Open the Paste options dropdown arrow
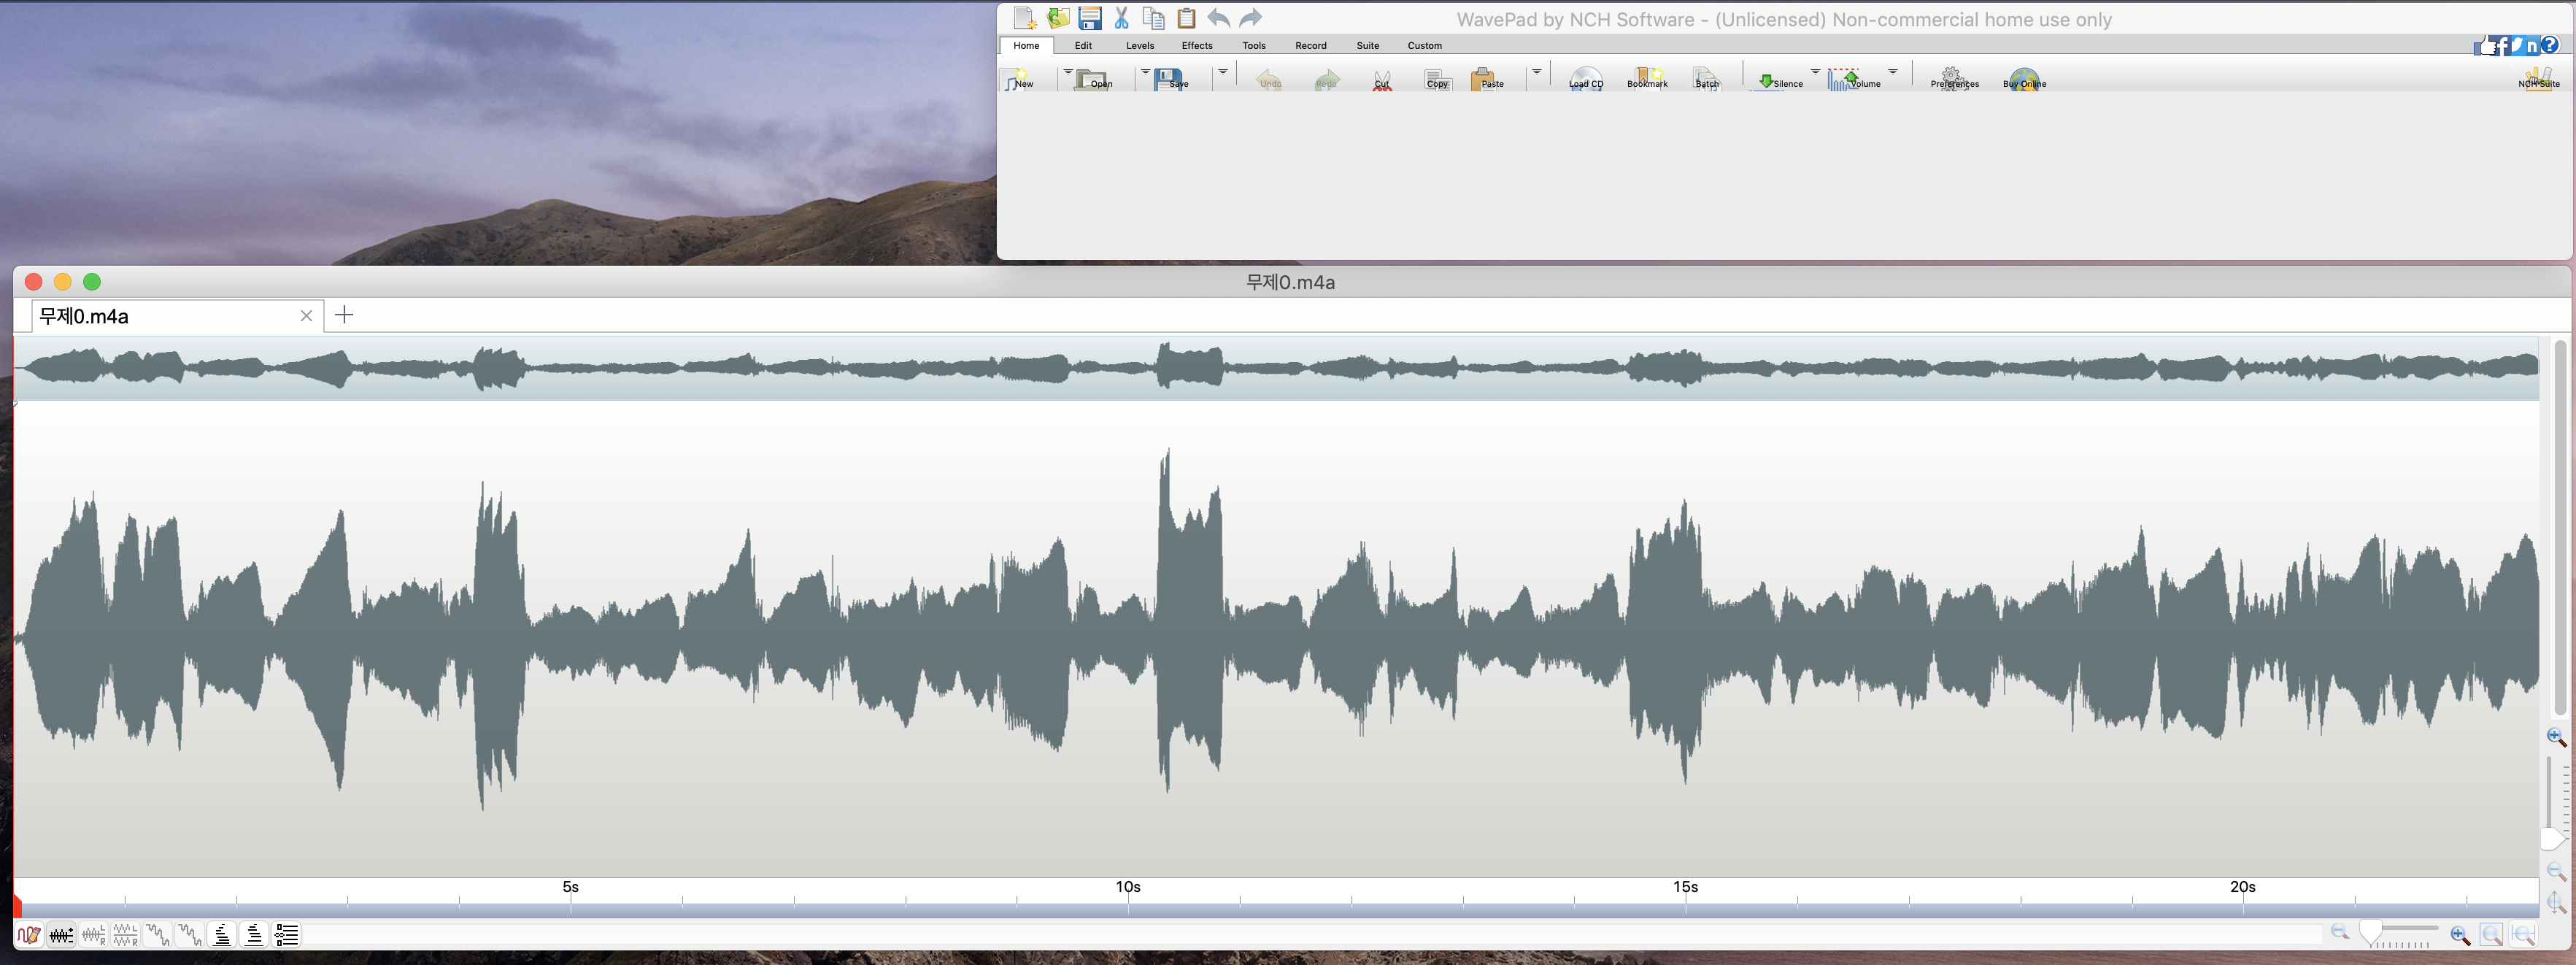The image size is (2576, 965). click(x=1536, y=71)
